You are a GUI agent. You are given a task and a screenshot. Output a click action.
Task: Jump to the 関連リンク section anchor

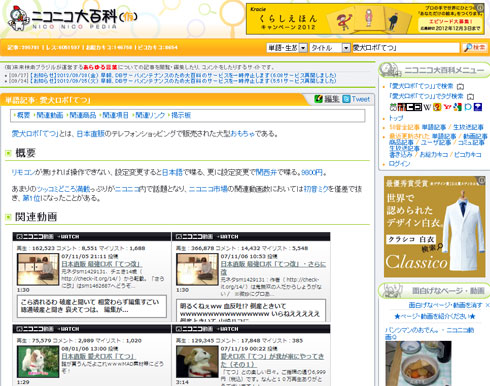(150, 115)
